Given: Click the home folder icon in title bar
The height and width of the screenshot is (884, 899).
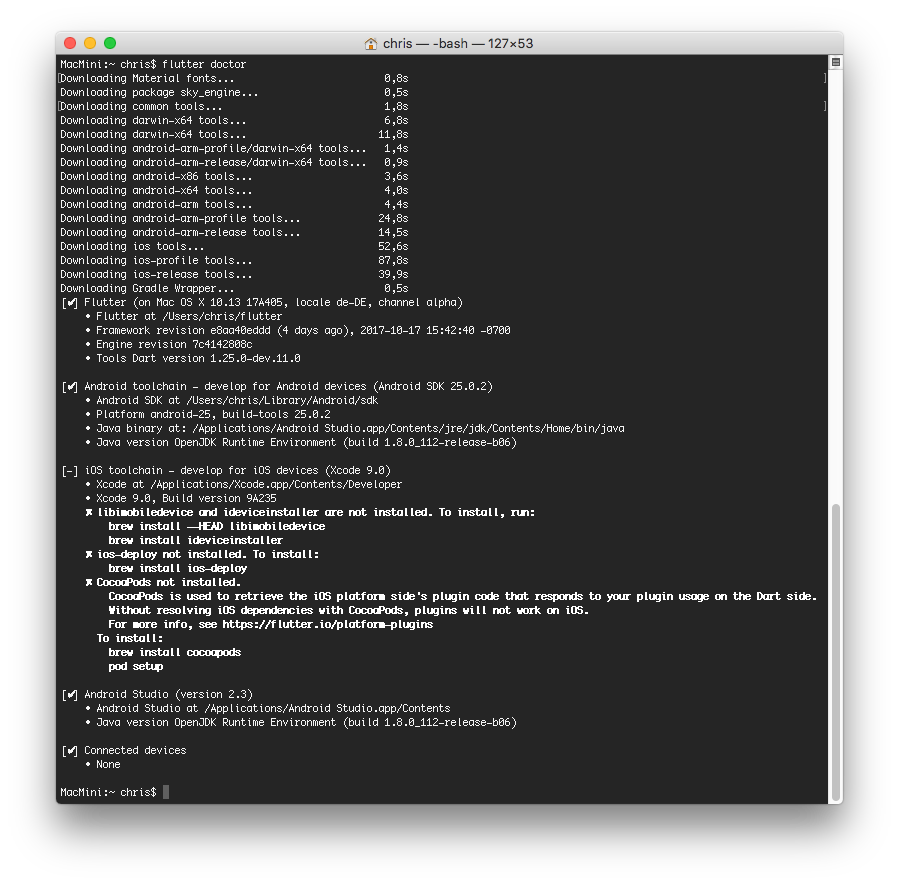Looking at the screenshot, I should point(371,44).
